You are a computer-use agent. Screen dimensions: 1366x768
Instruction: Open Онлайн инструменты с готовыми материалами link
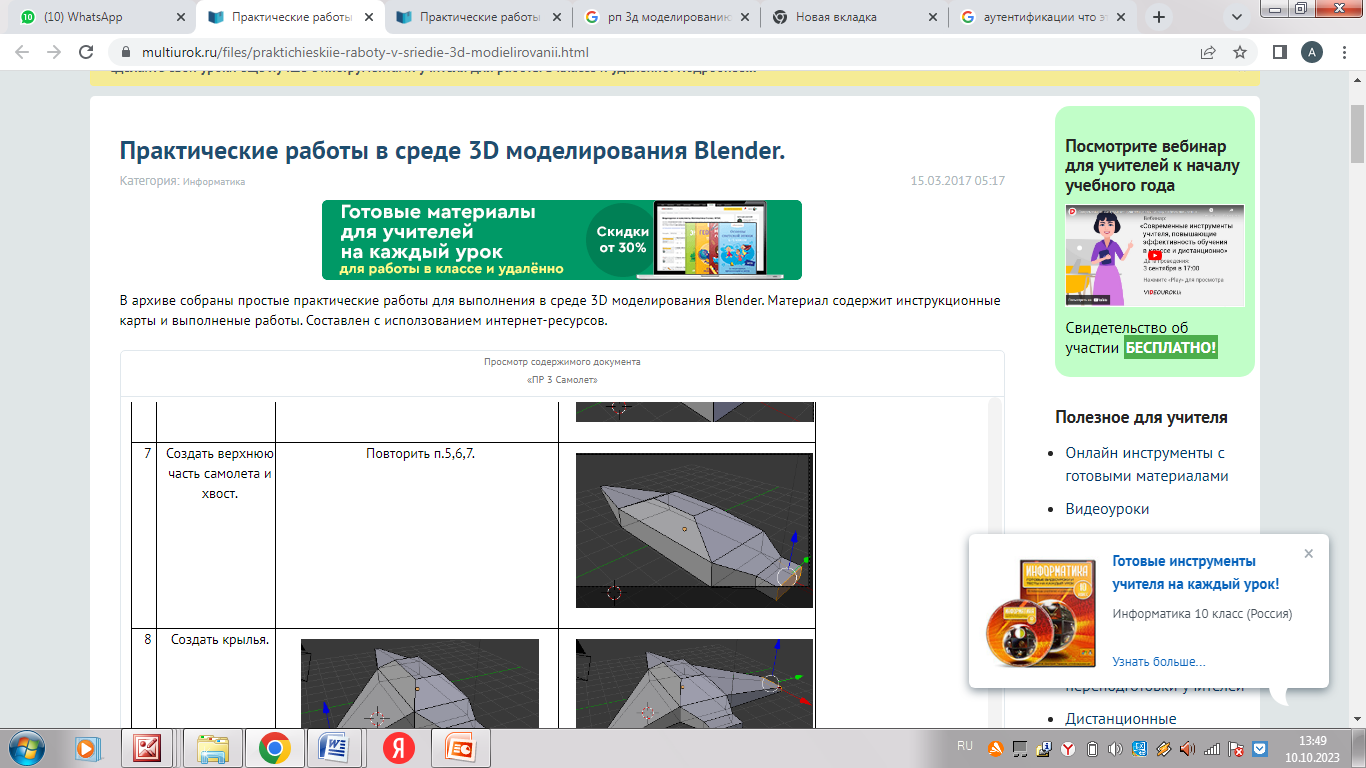[1147, 465]
